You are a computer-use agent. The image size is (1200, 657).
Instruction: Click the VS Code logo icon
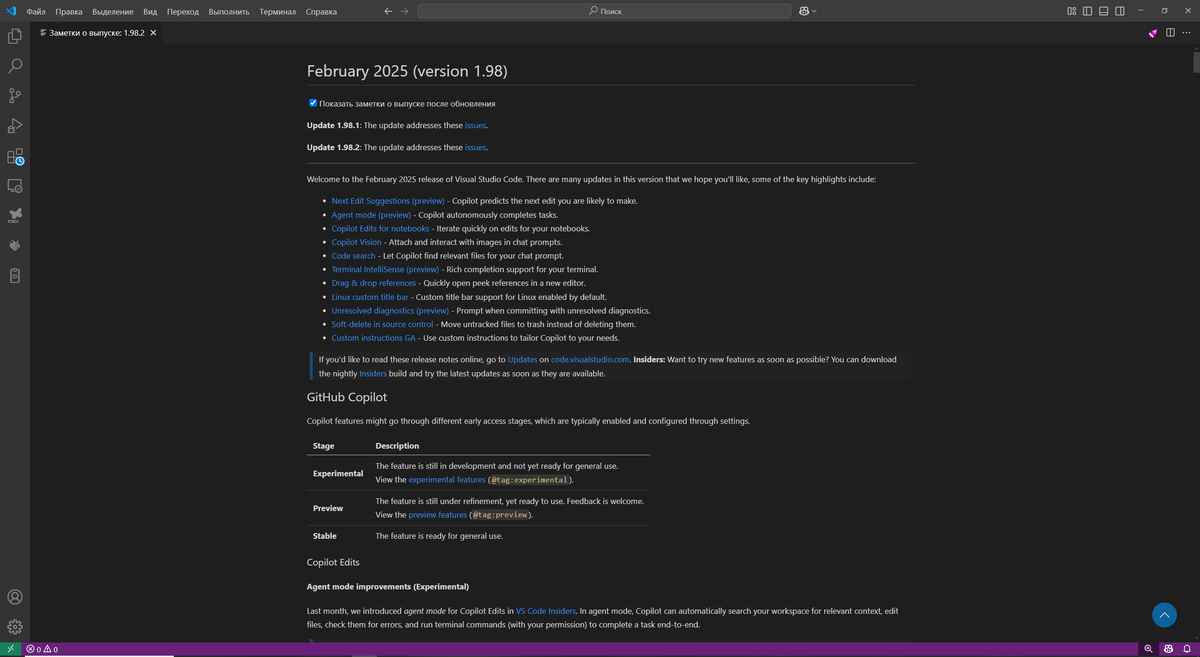tap(11, 11)
